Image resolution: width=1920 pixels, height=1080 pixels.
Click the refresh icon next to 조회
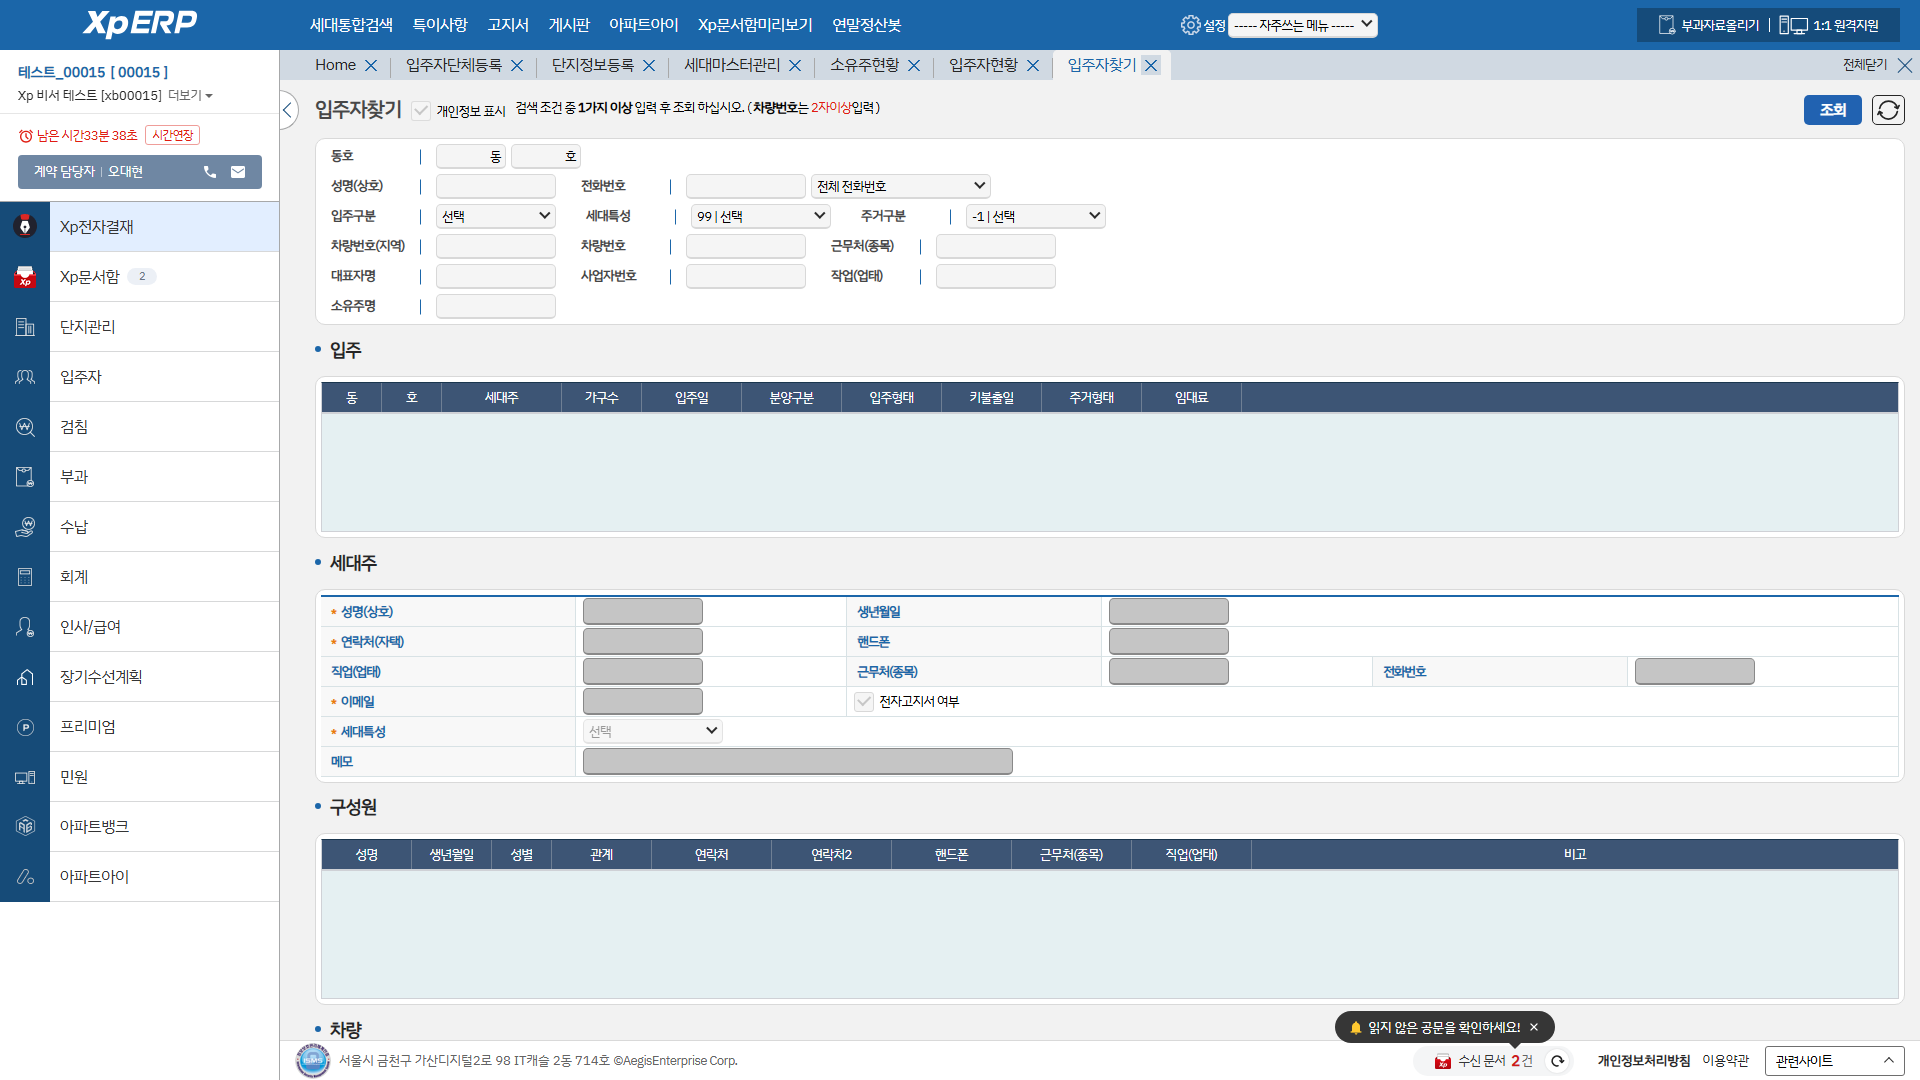1888,110
